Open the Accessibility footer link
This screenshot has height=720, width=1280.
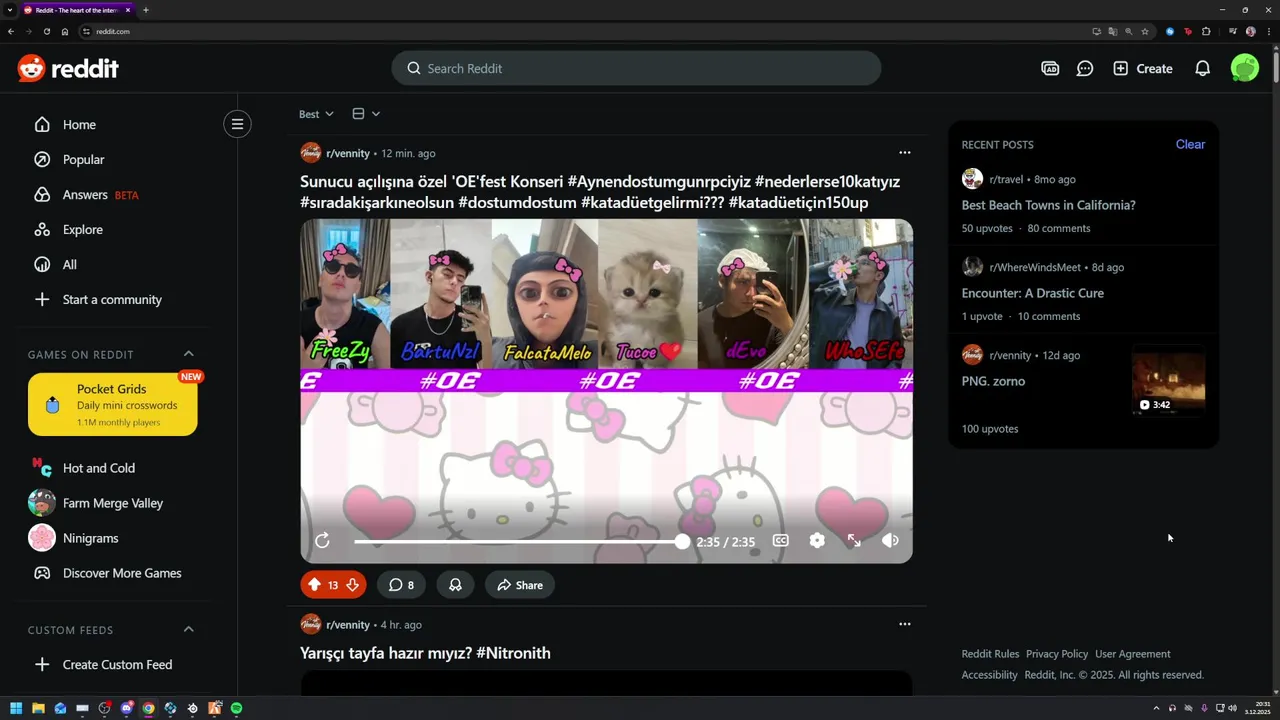pyautogui.click(x=989, y=675)
